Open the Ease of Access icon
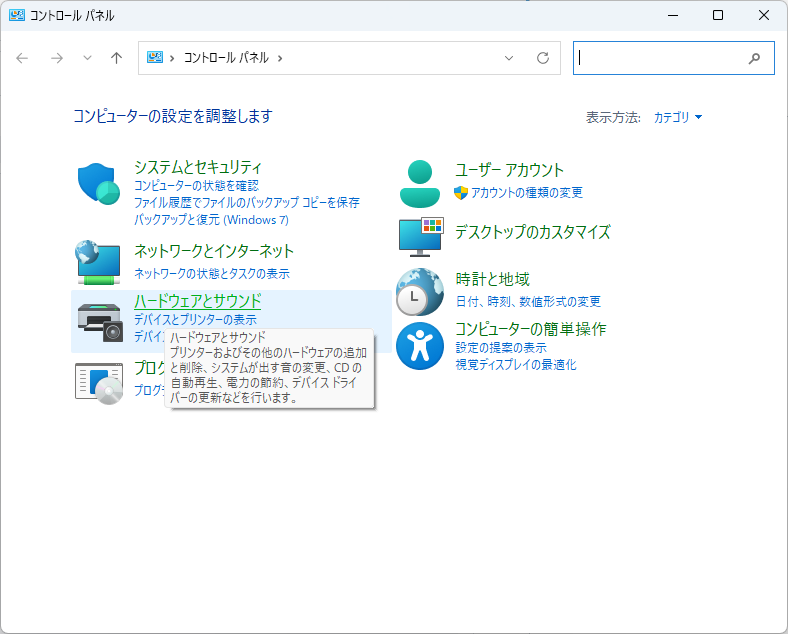The image size is (788, 634). click(x=420, y=346)
